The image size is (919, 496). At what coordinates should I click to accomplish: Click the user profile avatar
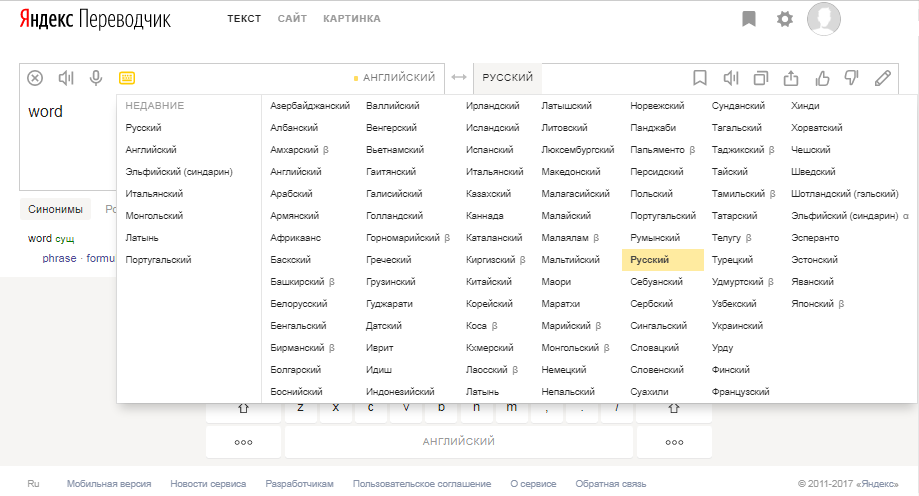pos(823,19)
